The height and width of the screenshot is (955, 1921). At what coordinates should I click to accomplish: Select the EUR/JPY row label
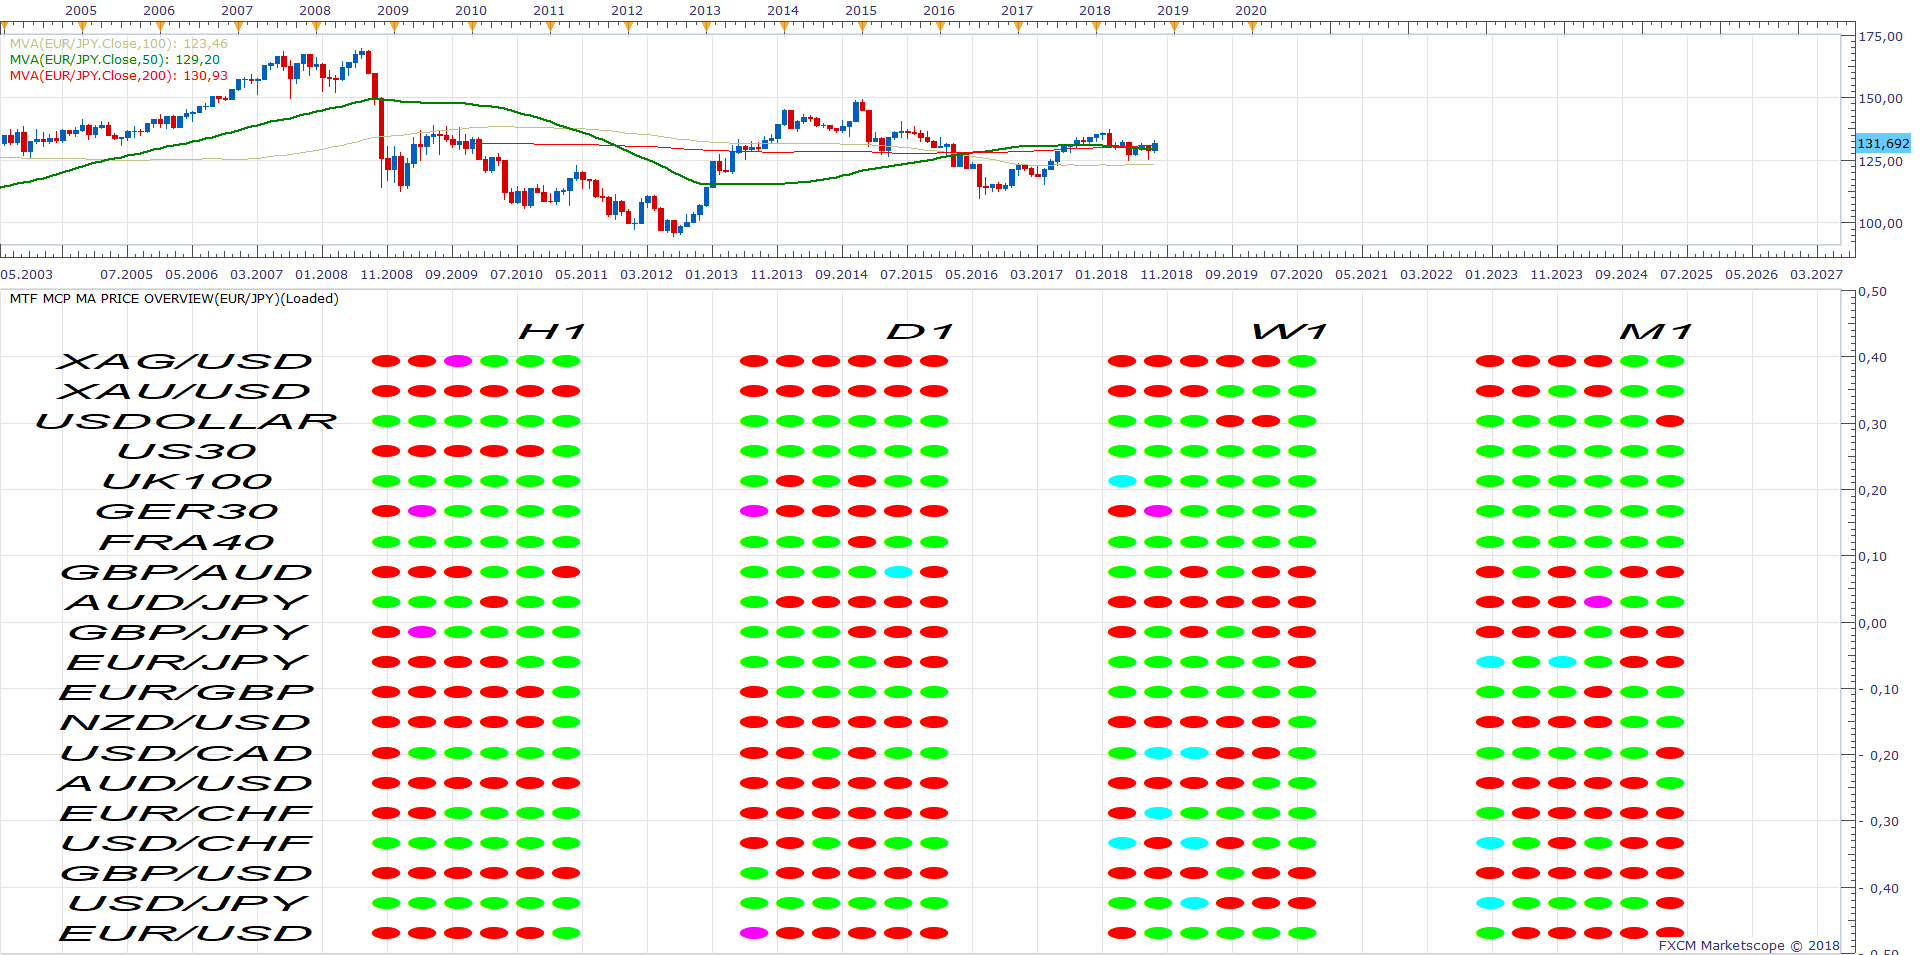(188, 663)
